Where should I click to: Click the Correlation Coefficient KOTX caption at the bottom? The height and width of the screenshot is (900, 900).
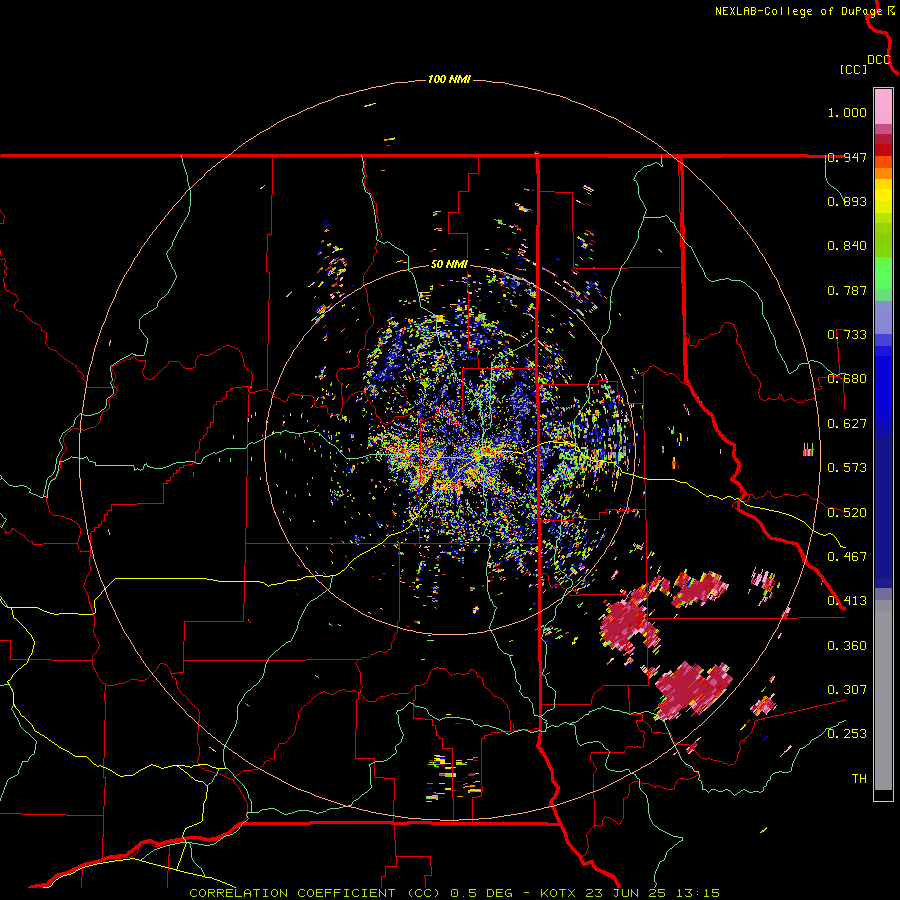pyautogui.click(x=454, y=893)
